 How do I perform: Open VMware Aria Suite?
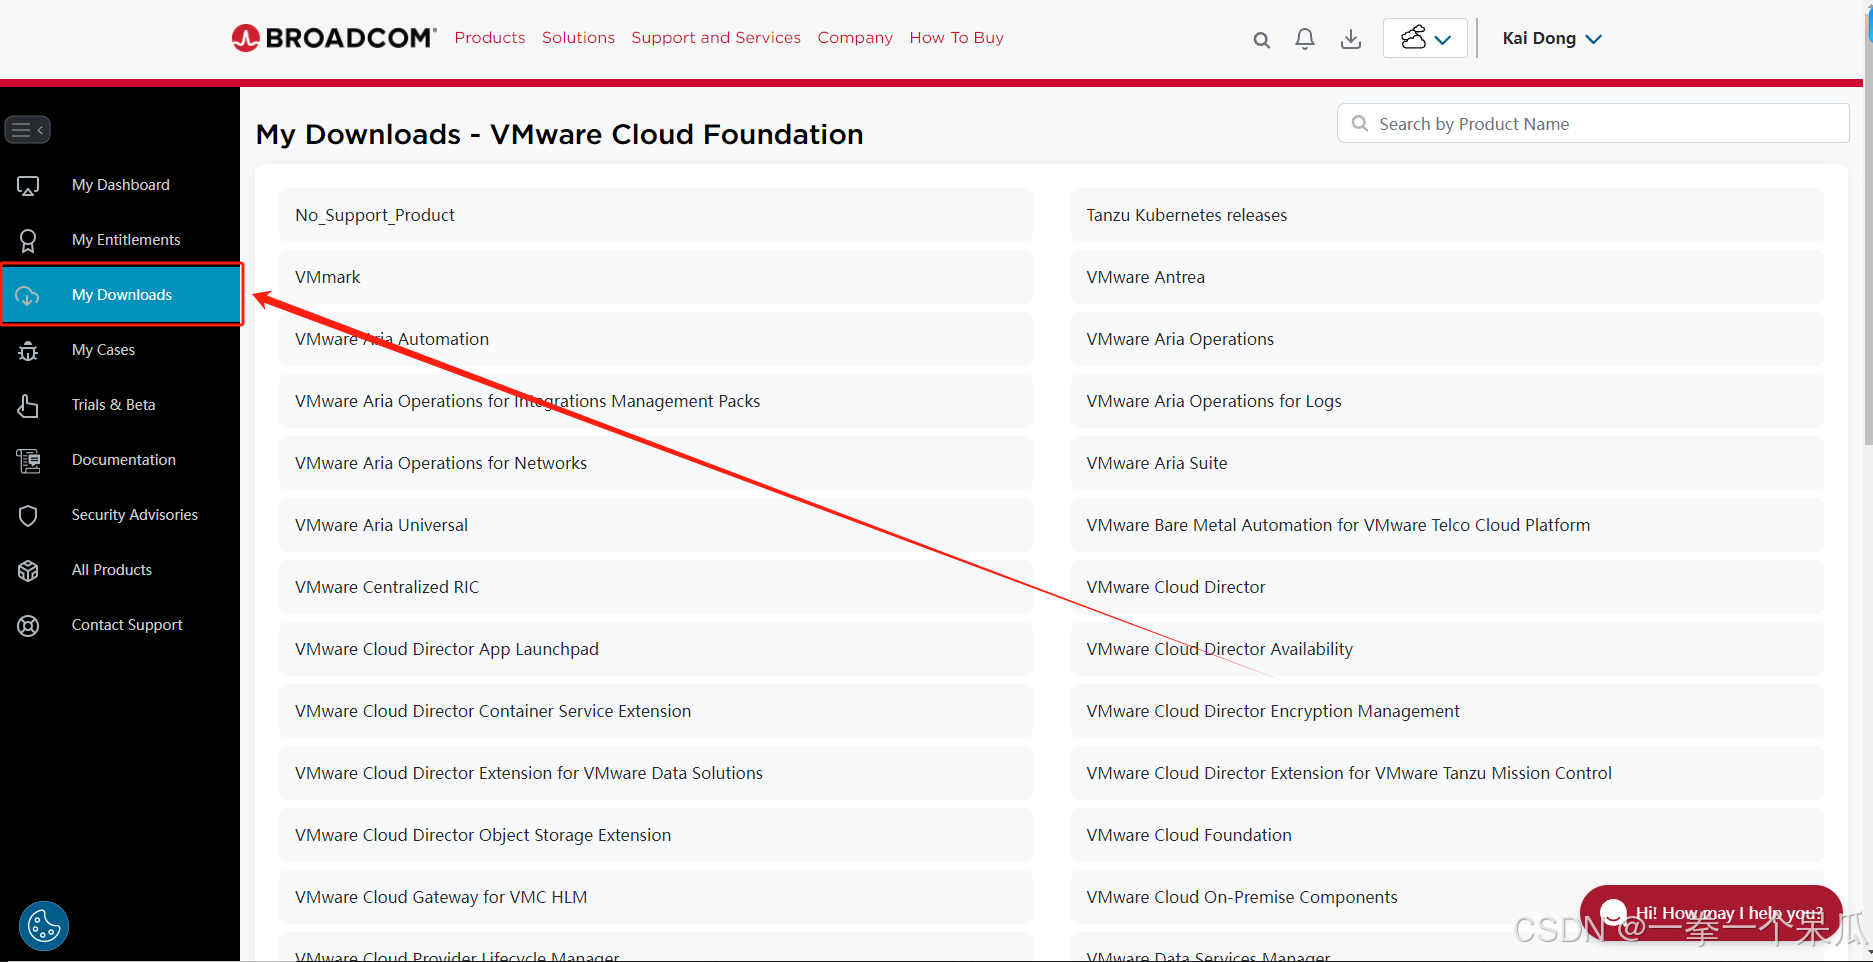(1447, 463)
